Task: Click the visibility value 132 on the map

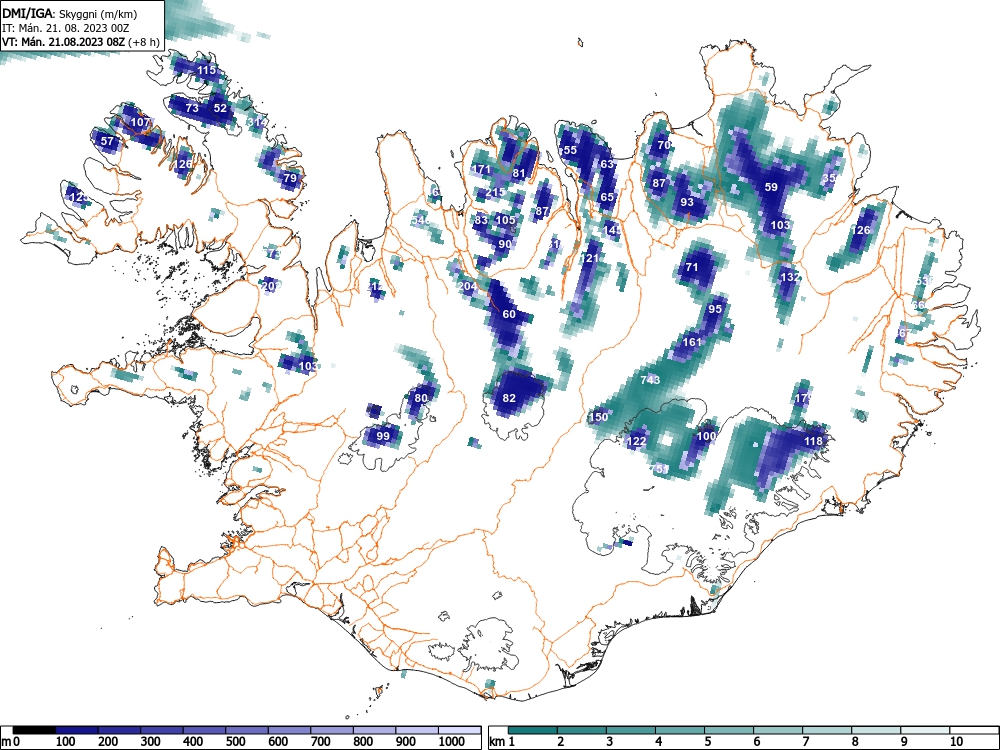Action: point(790,277)
